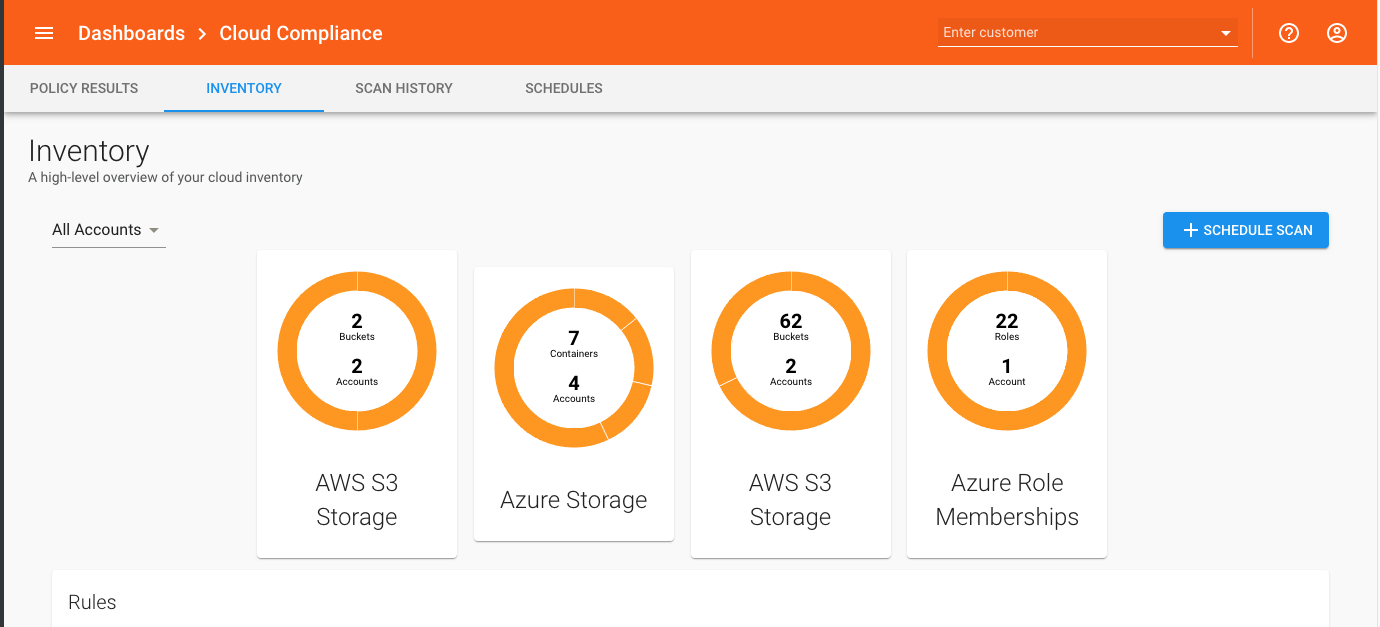1380x627 pixels.
Task: Click the high-level overview subtitle text
Action: (x=165, y=177)
